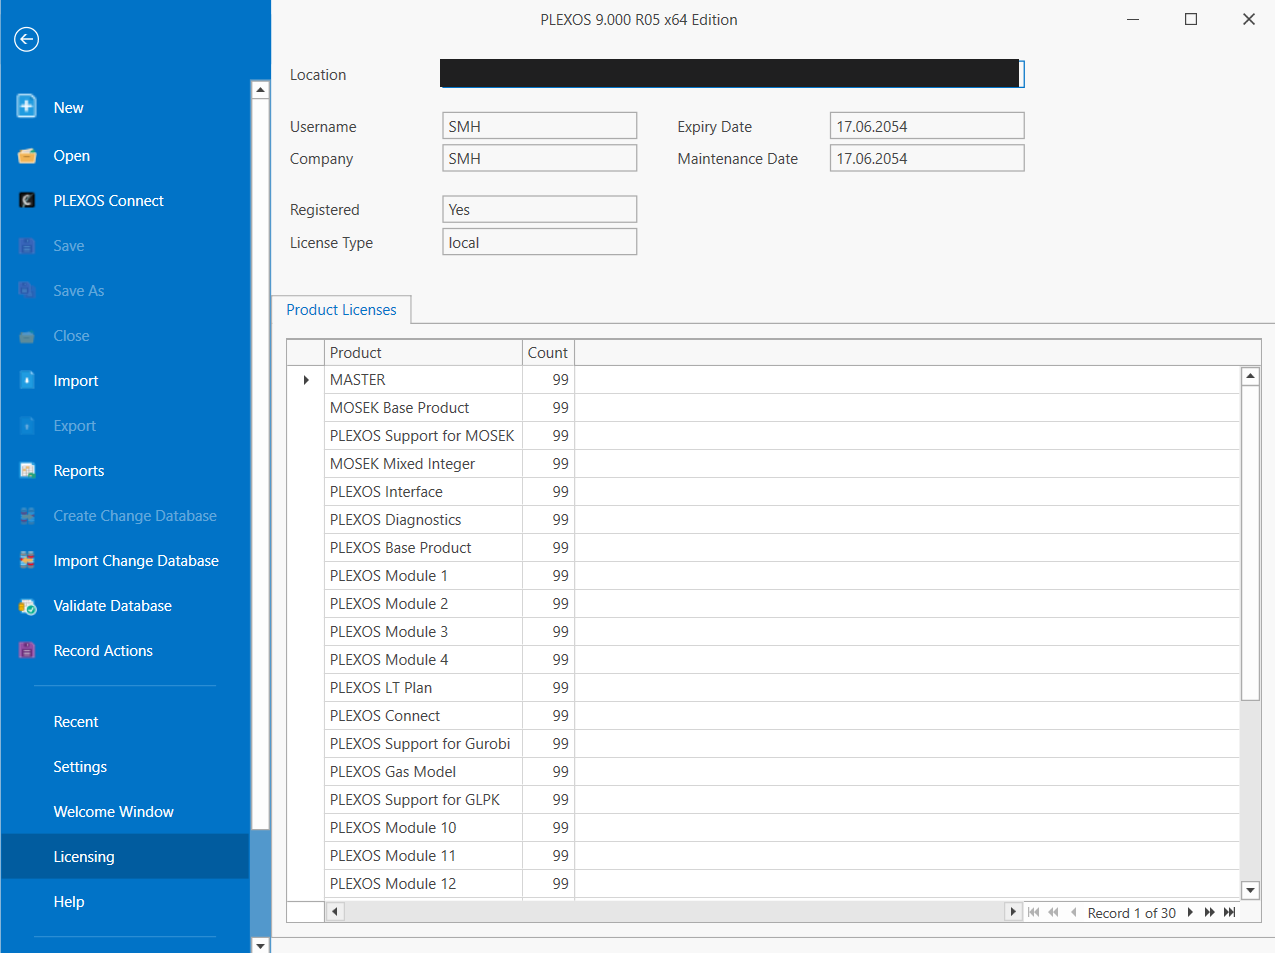The height and width of the screenshot is (953, 1275).
Task: Open Record Actions using its icon
Action: click(x=26, y=650)
